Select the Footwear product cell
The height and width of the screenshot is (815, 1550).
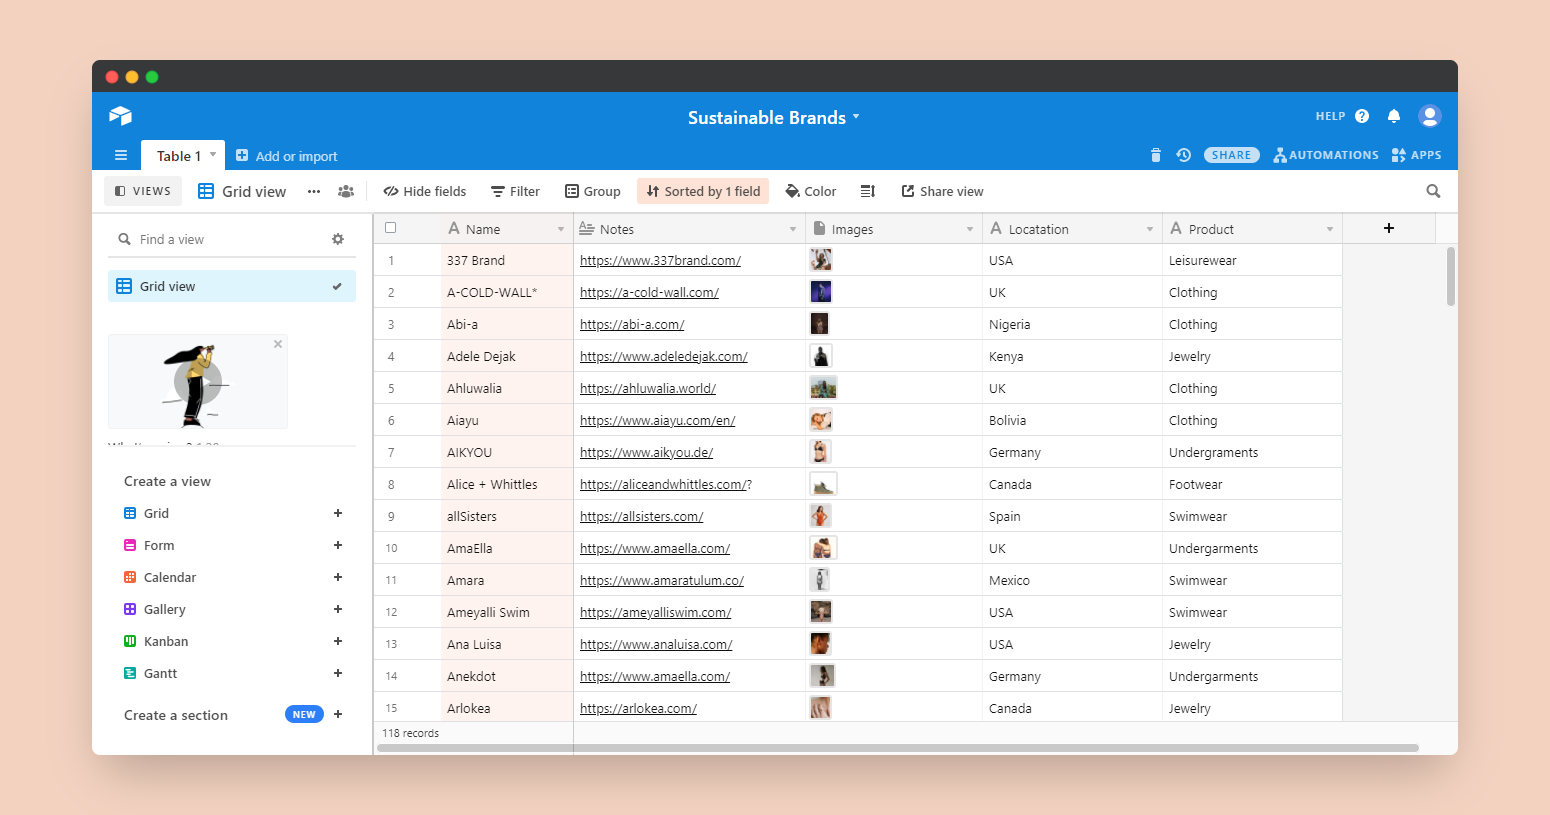click(x=1252, y=484)
